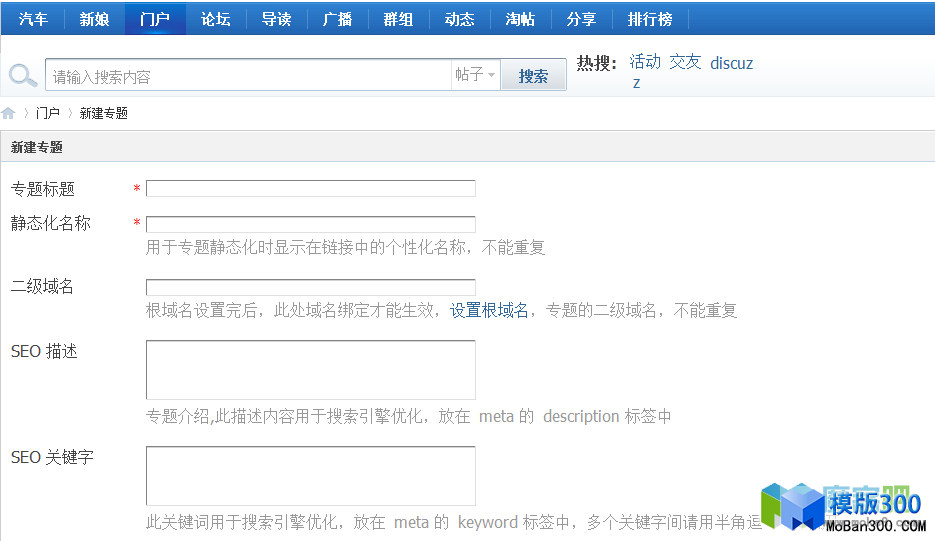Focus the 二级域名 input field
This screenshot has height=541, width=935.
pos(311,287)
